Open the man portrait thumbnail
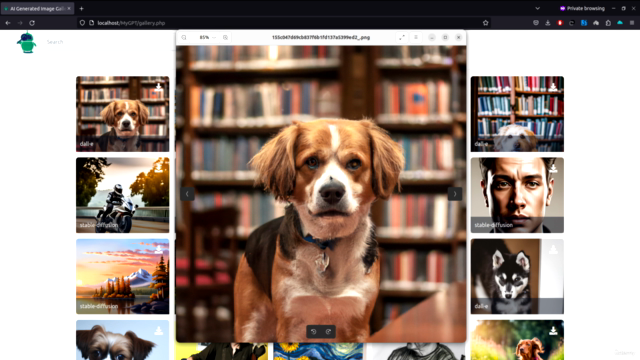The image size is (640, 360). pyautogui.click(x=517, y=195)
